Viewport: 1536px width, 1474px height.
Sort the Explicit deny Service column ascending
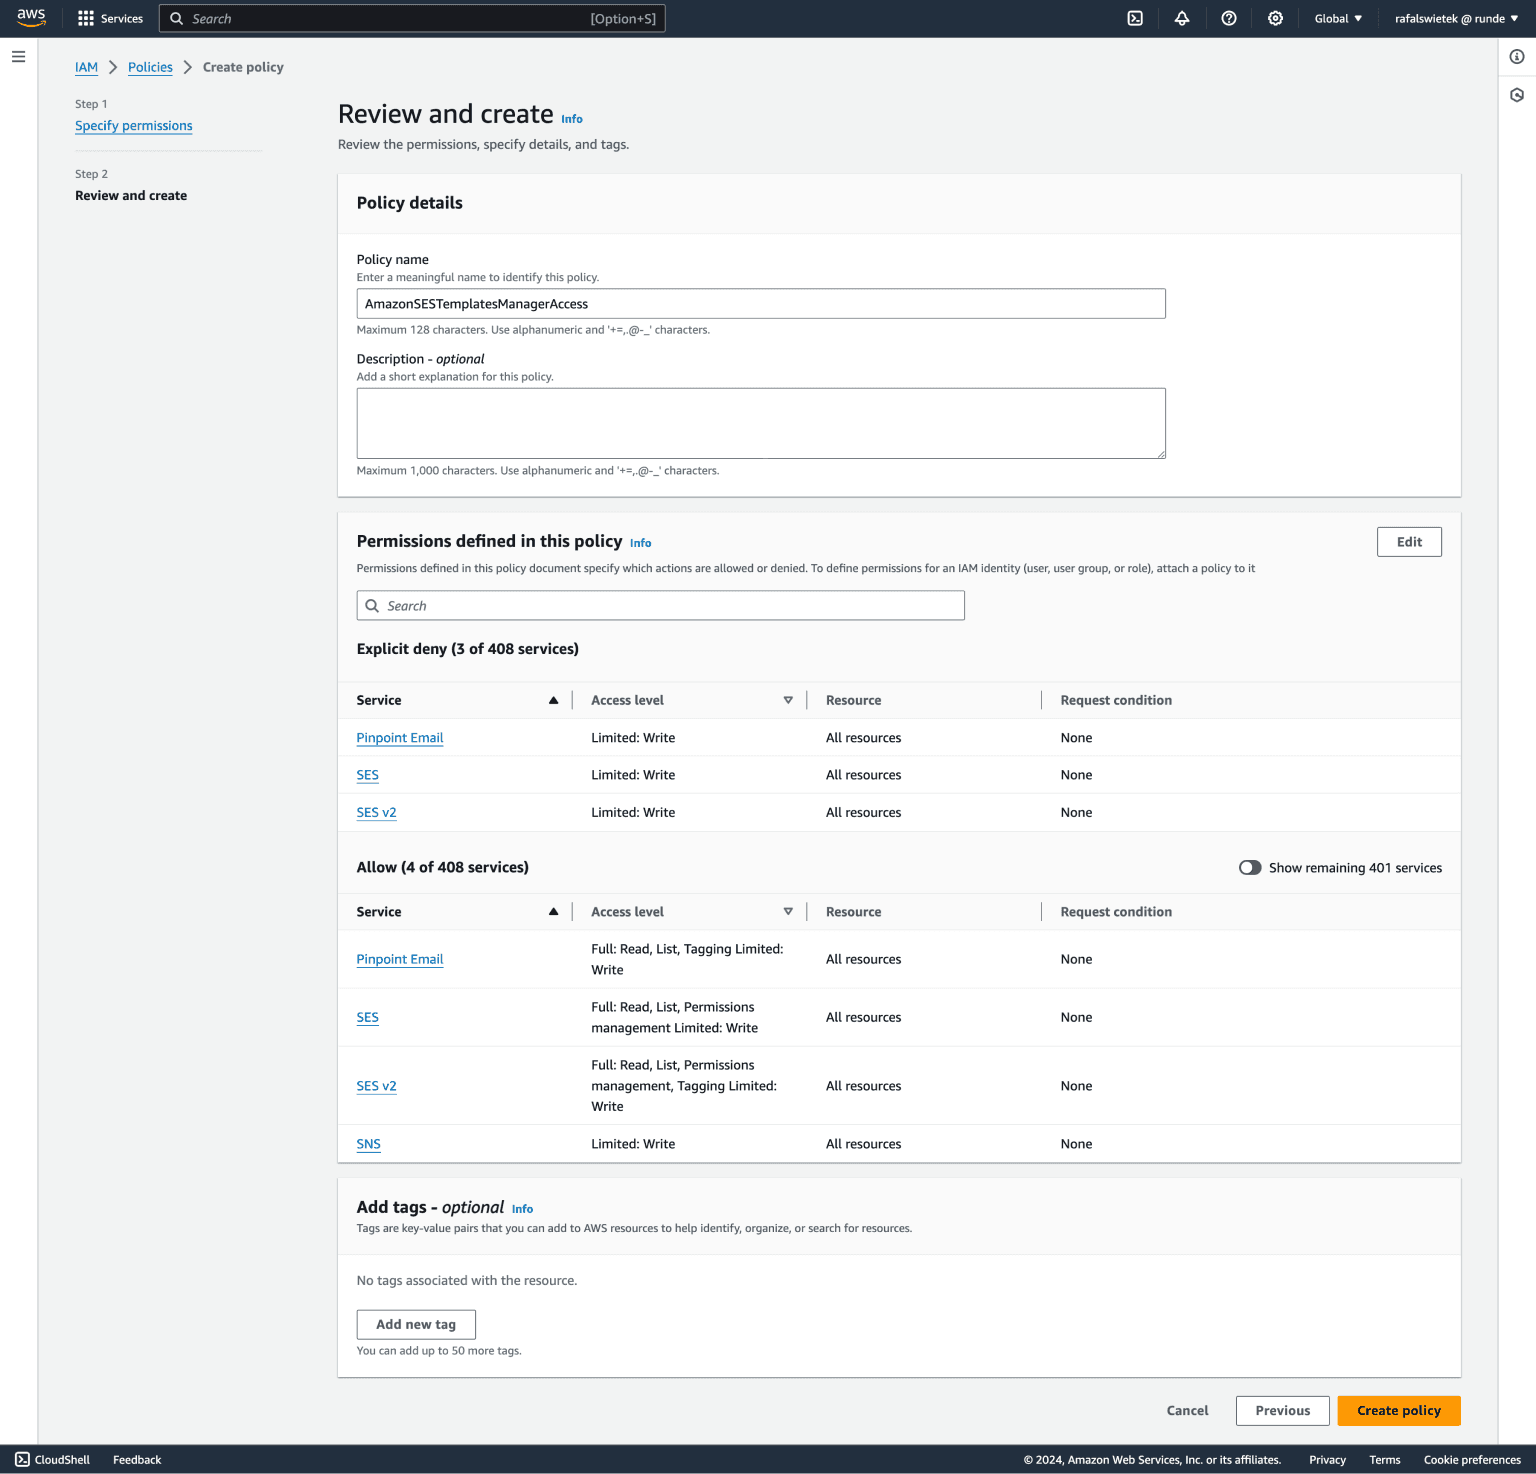click(553, 700)
